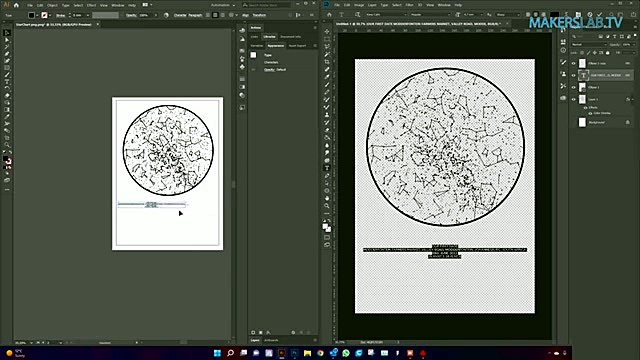Click lock icon on Background layer
The image size is (640, 360).
(627, 122)
